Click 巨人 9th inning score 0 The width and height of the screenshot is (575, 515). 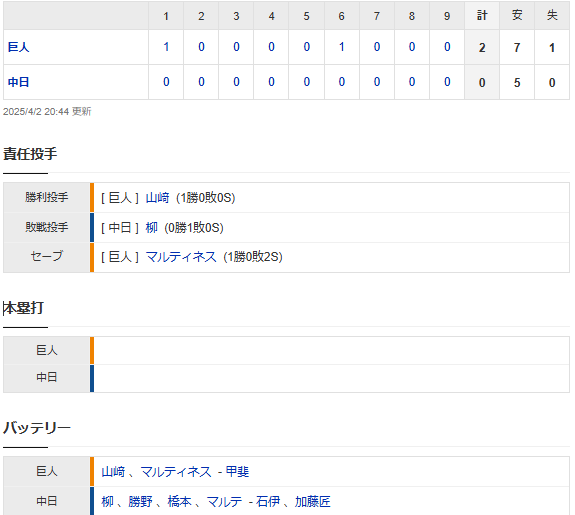coord(447,47)
